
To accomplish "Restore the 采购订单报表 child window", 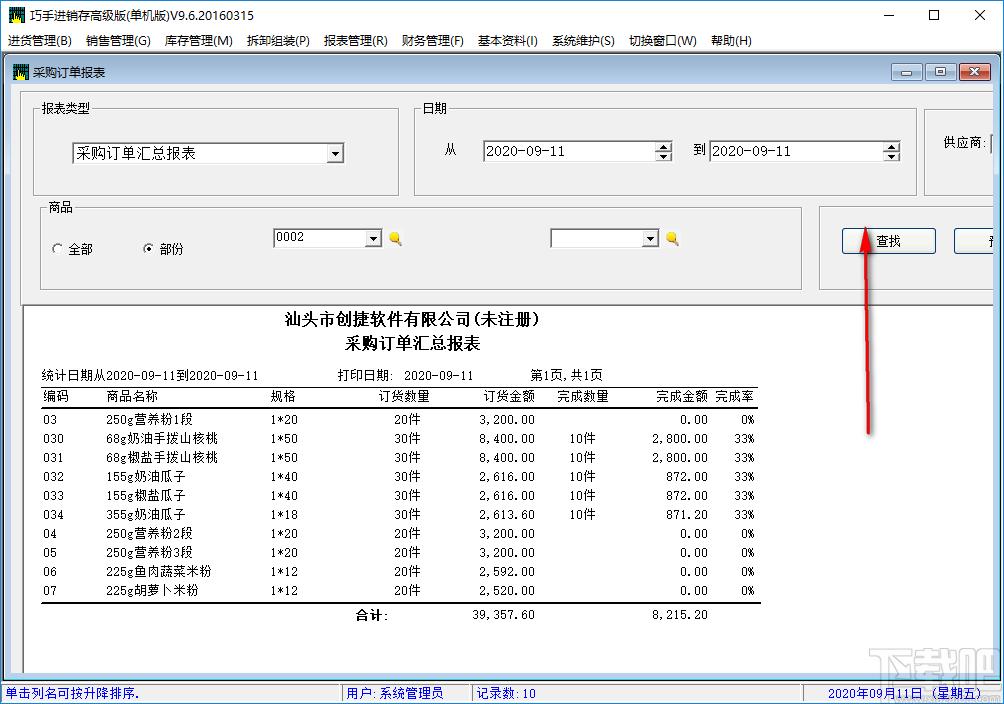I will pos(940,72).
